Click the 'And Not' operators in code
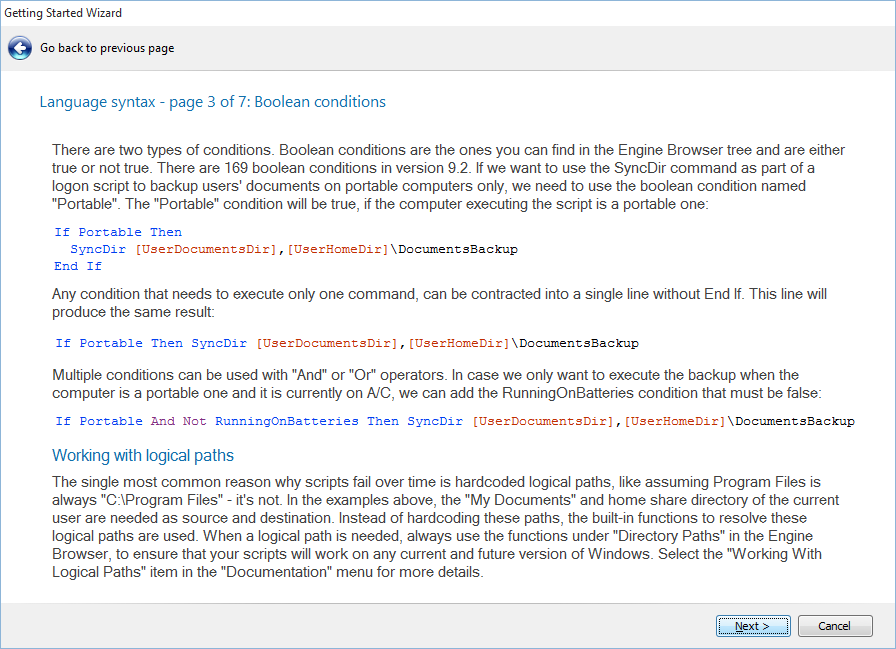 [178, 421]
